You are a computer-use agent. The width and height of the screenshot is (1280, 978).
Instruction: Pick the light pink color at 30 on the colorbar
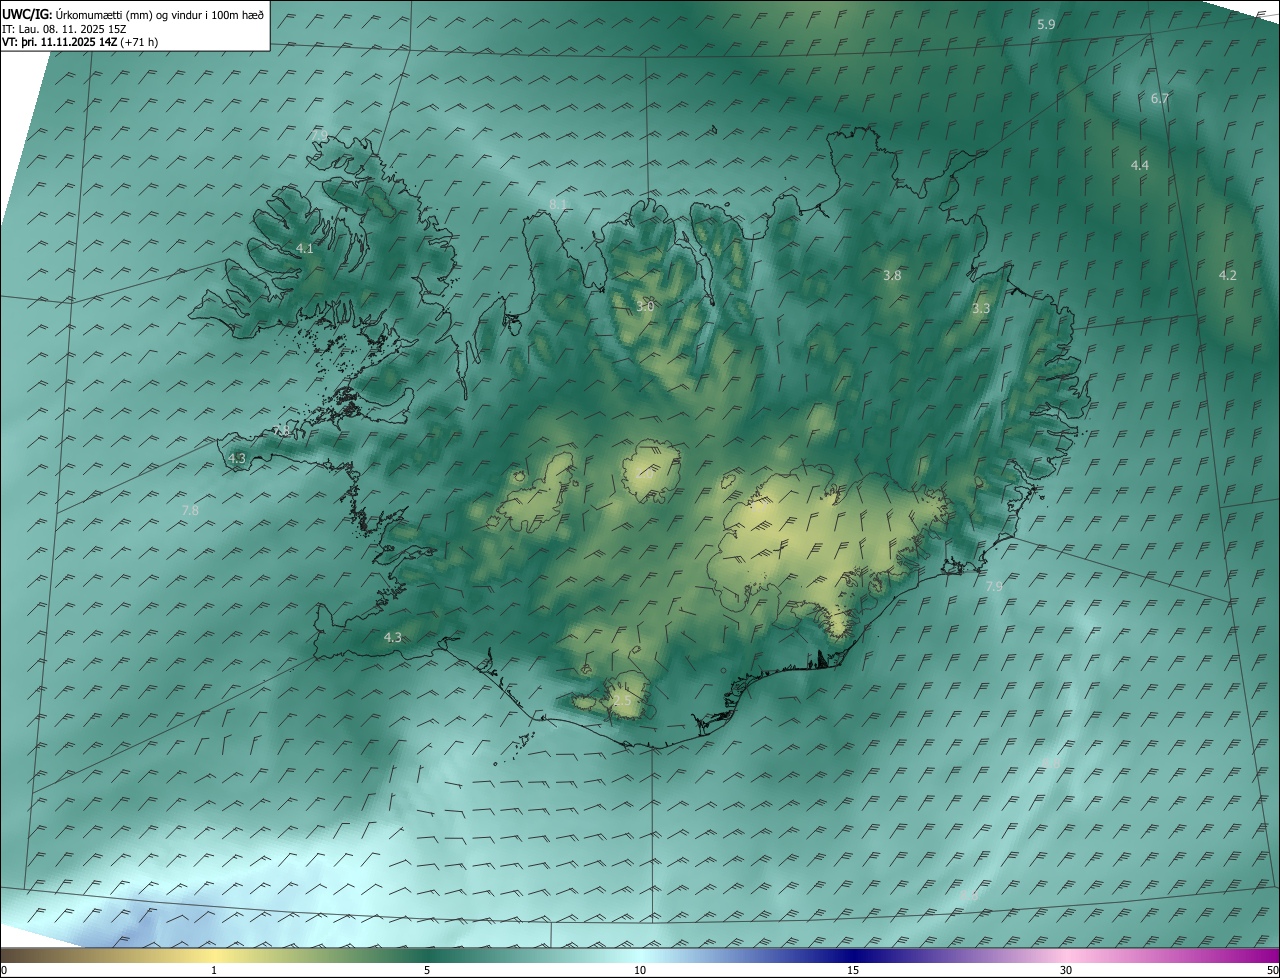[1066, 955]
